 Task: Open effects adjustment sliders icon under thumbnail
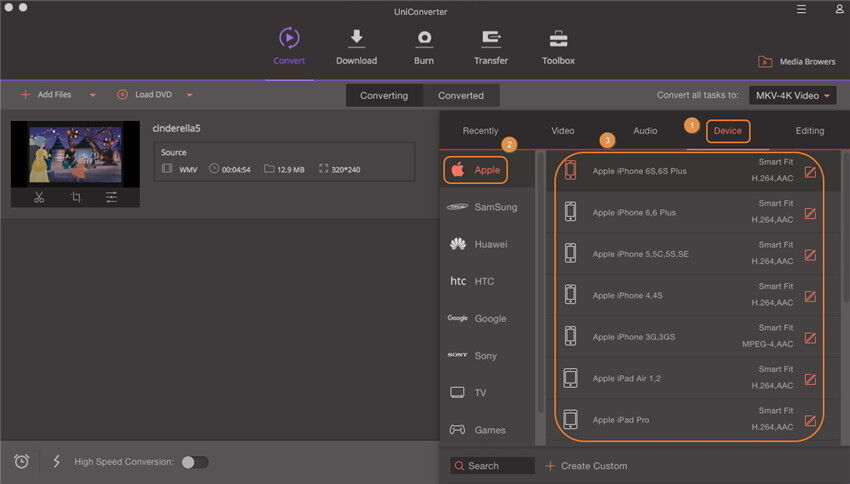pos(112,197)
